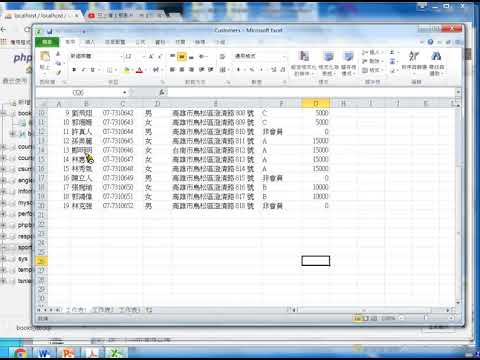Screen dimensions: 480x360
Task: Switch to the Insert ribbon tab
Action: click(x=90, y=42)
